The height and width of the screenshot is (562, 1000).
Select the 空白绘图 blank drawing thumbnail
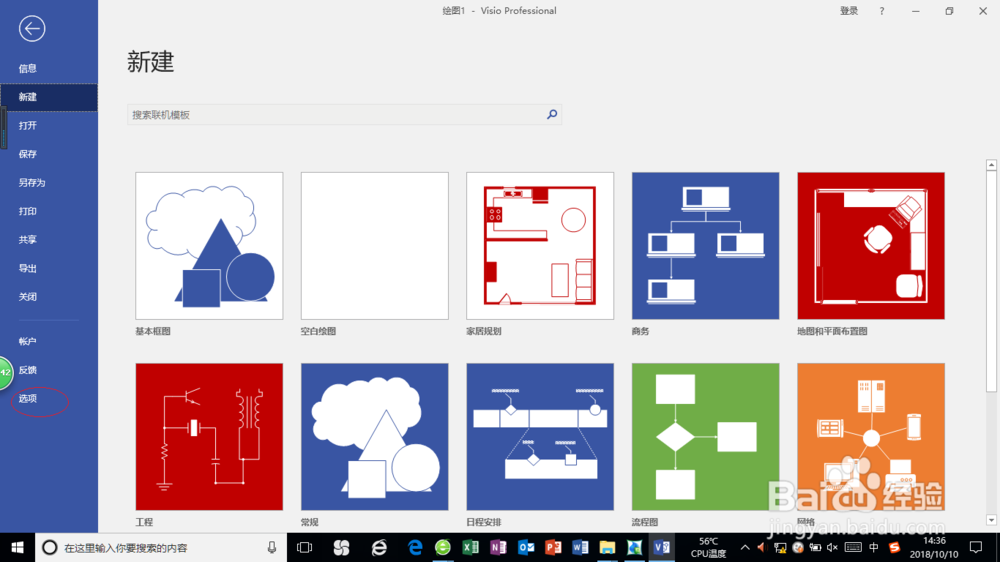click(x=374, y=246)
